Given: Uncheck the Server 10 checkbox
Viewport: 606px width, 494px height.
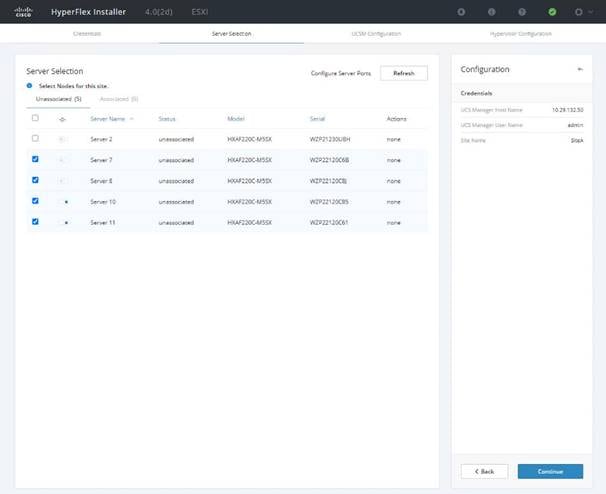Looking at the screenshot, I should coord(35,201).
